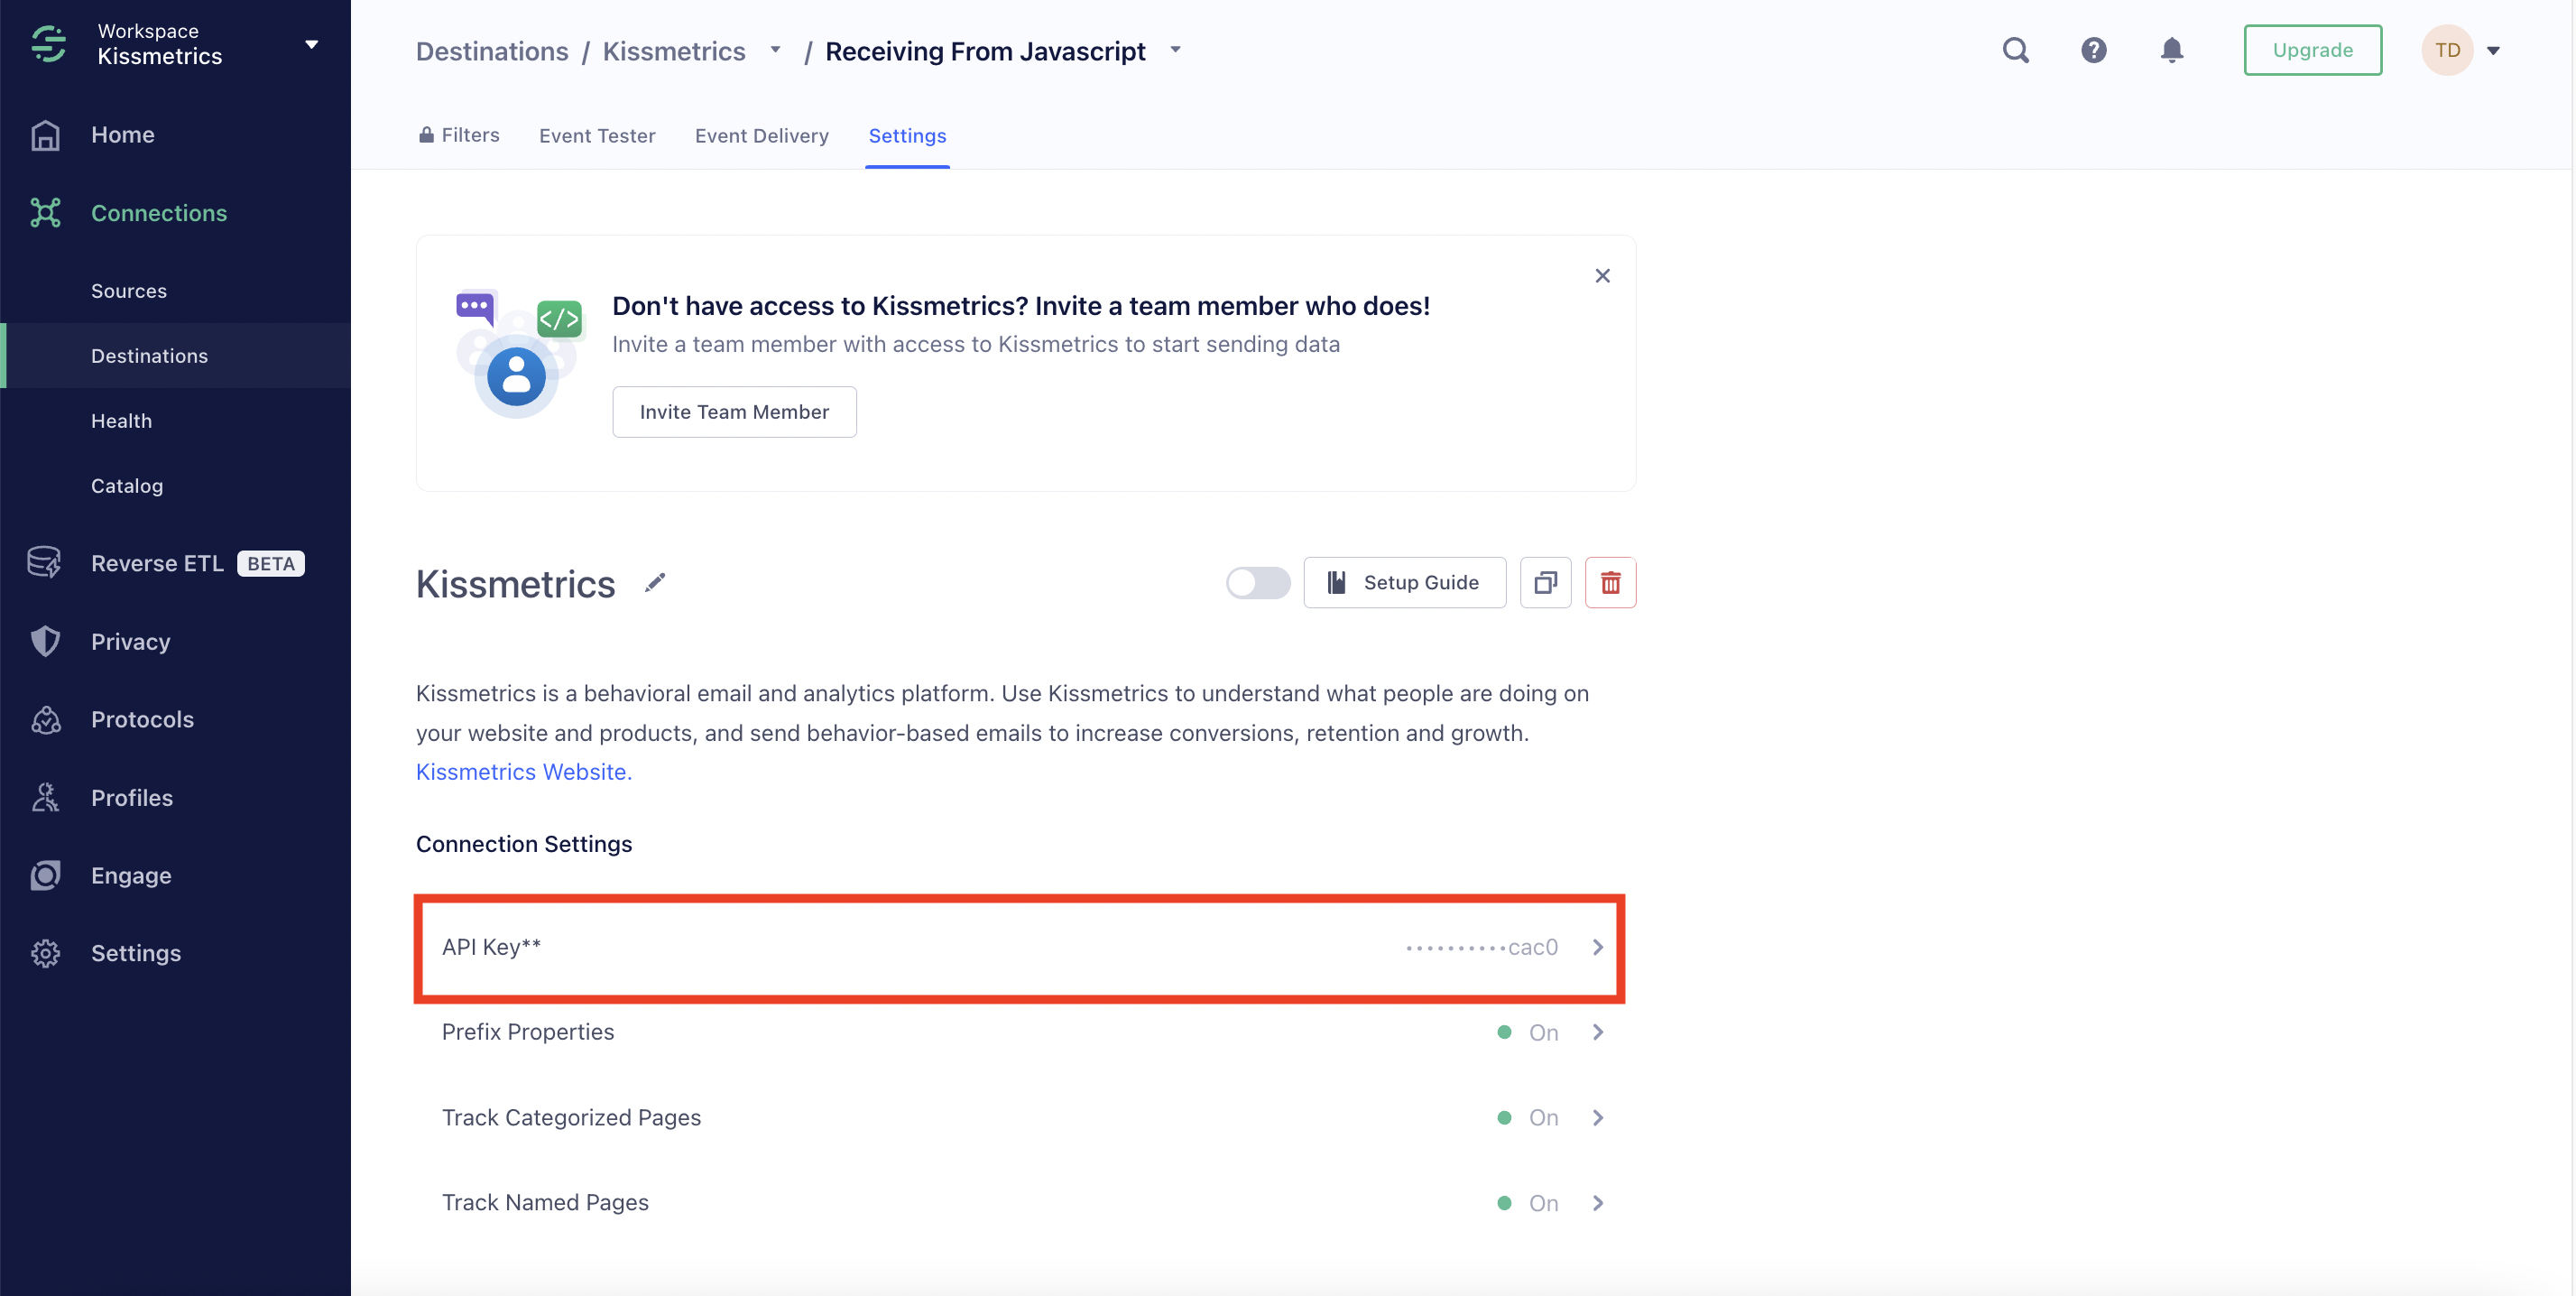Viewport: 2576px width, 1296px height.
Task: Dismiss the invite team member banner
Action: [1602, 276]
